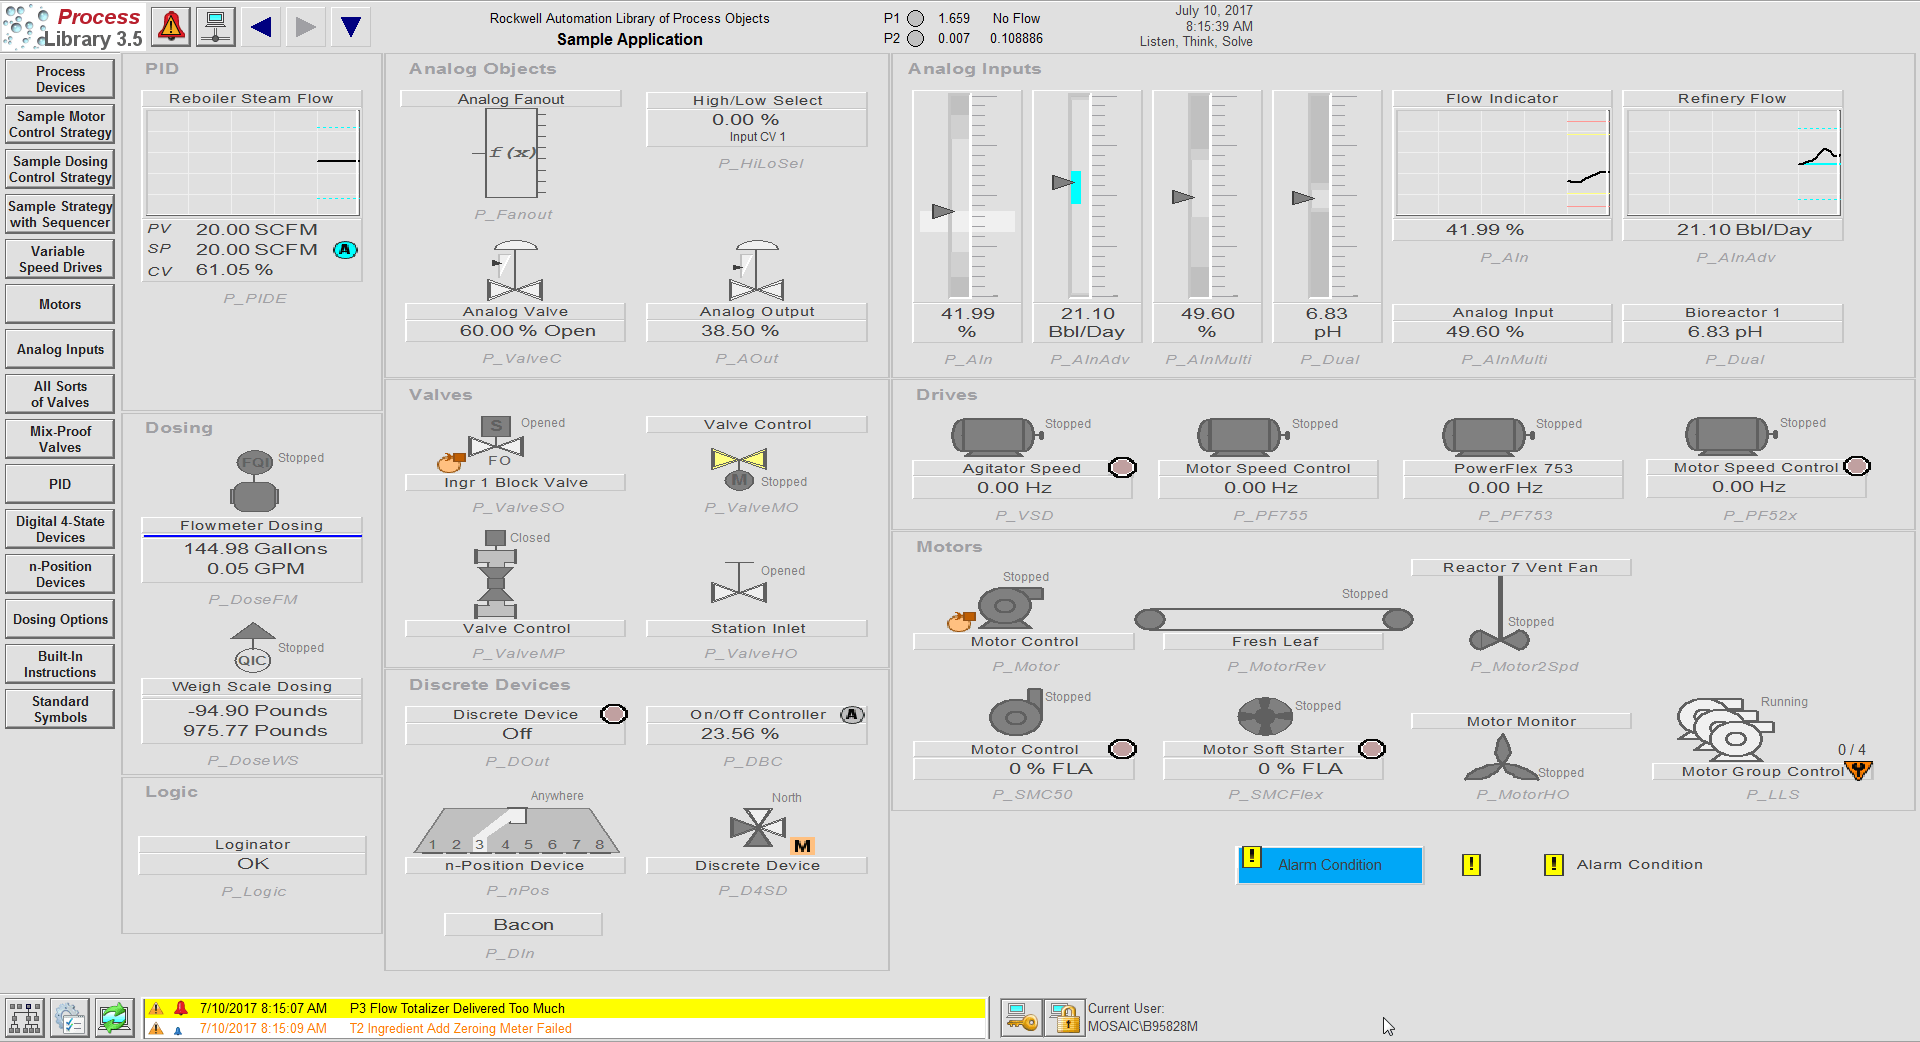Click the alarm inhibit indicator on P_LLS
This screenshot has height=1042, width=1920.
coord(1859,770)
